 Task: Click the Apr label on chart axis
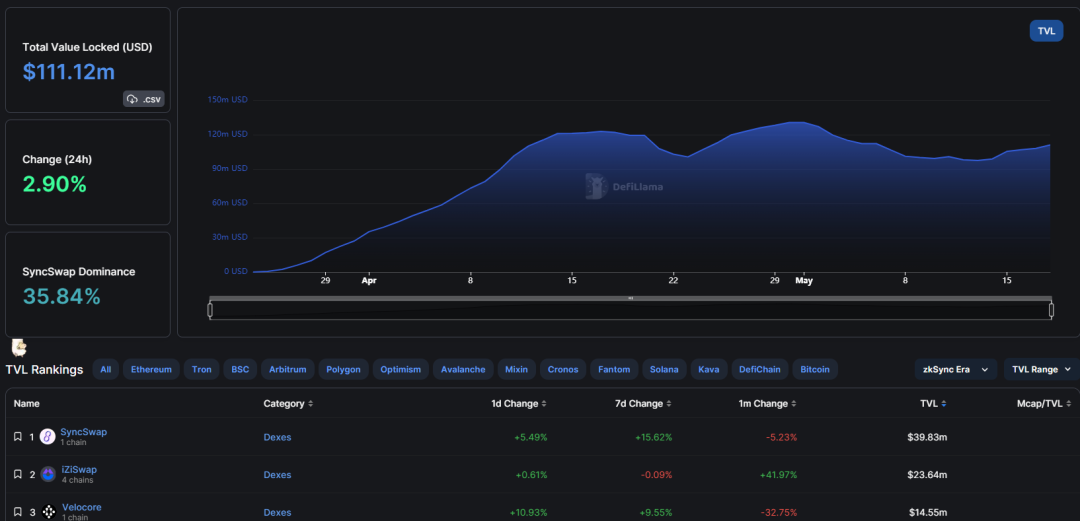click(369, 281)
